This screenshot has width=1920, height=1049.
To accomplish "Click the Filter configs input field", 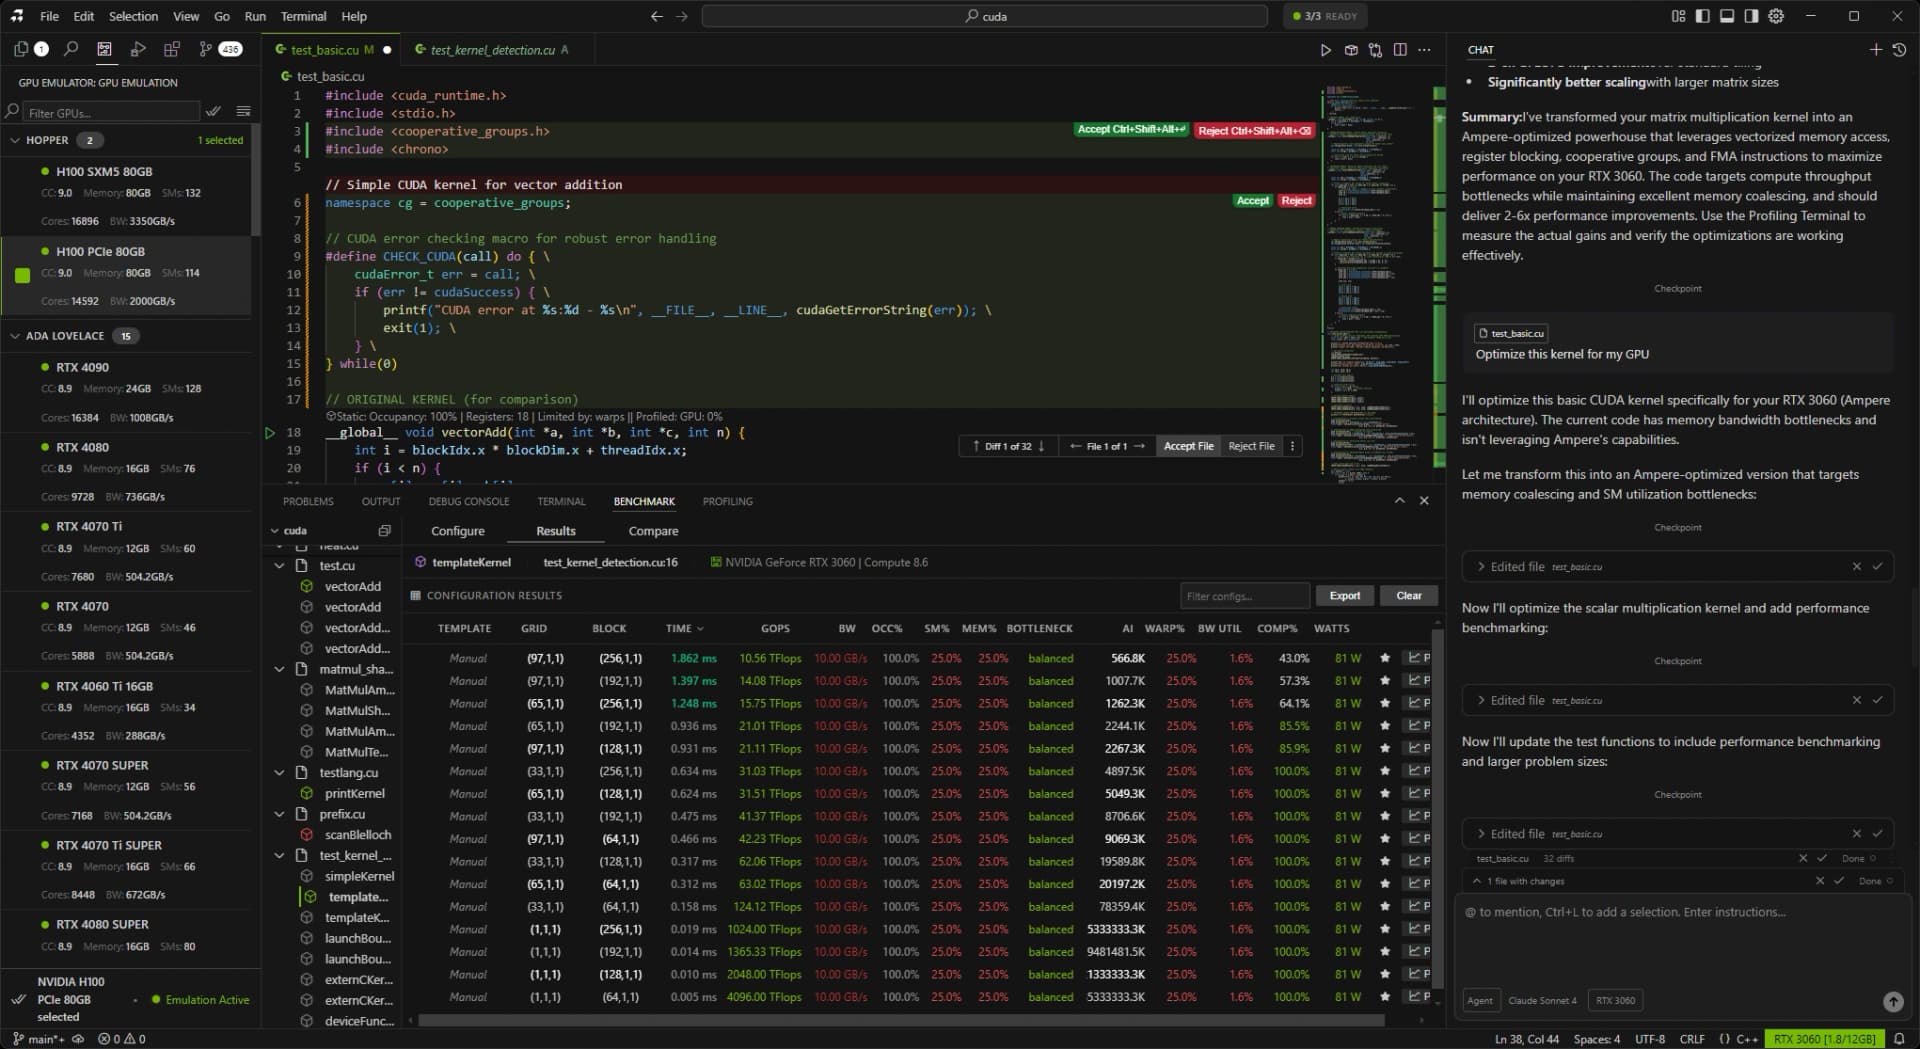I will click(x=1244, y=595).
